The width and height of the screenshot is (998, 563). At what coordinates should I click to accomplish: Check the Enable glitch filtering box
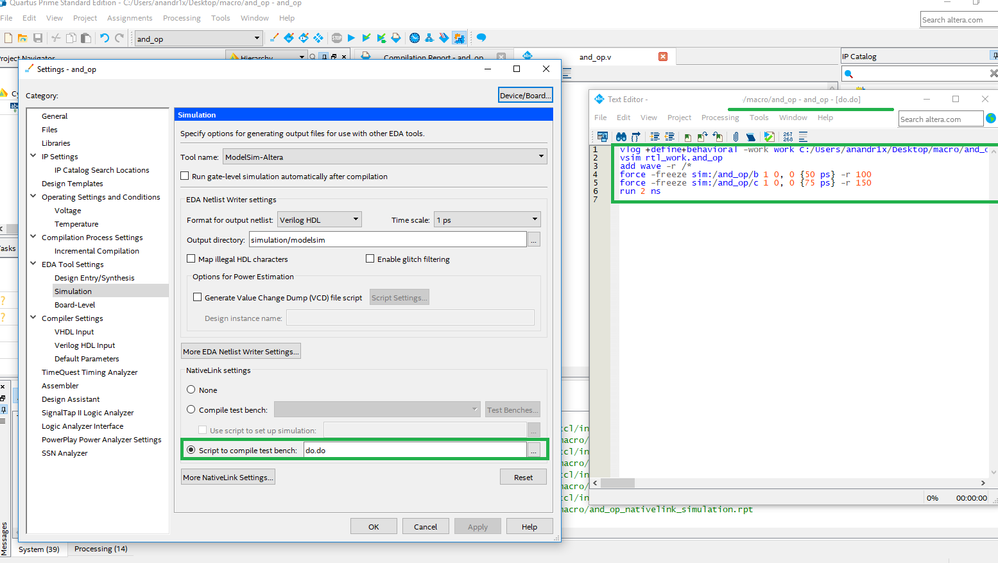370,259
